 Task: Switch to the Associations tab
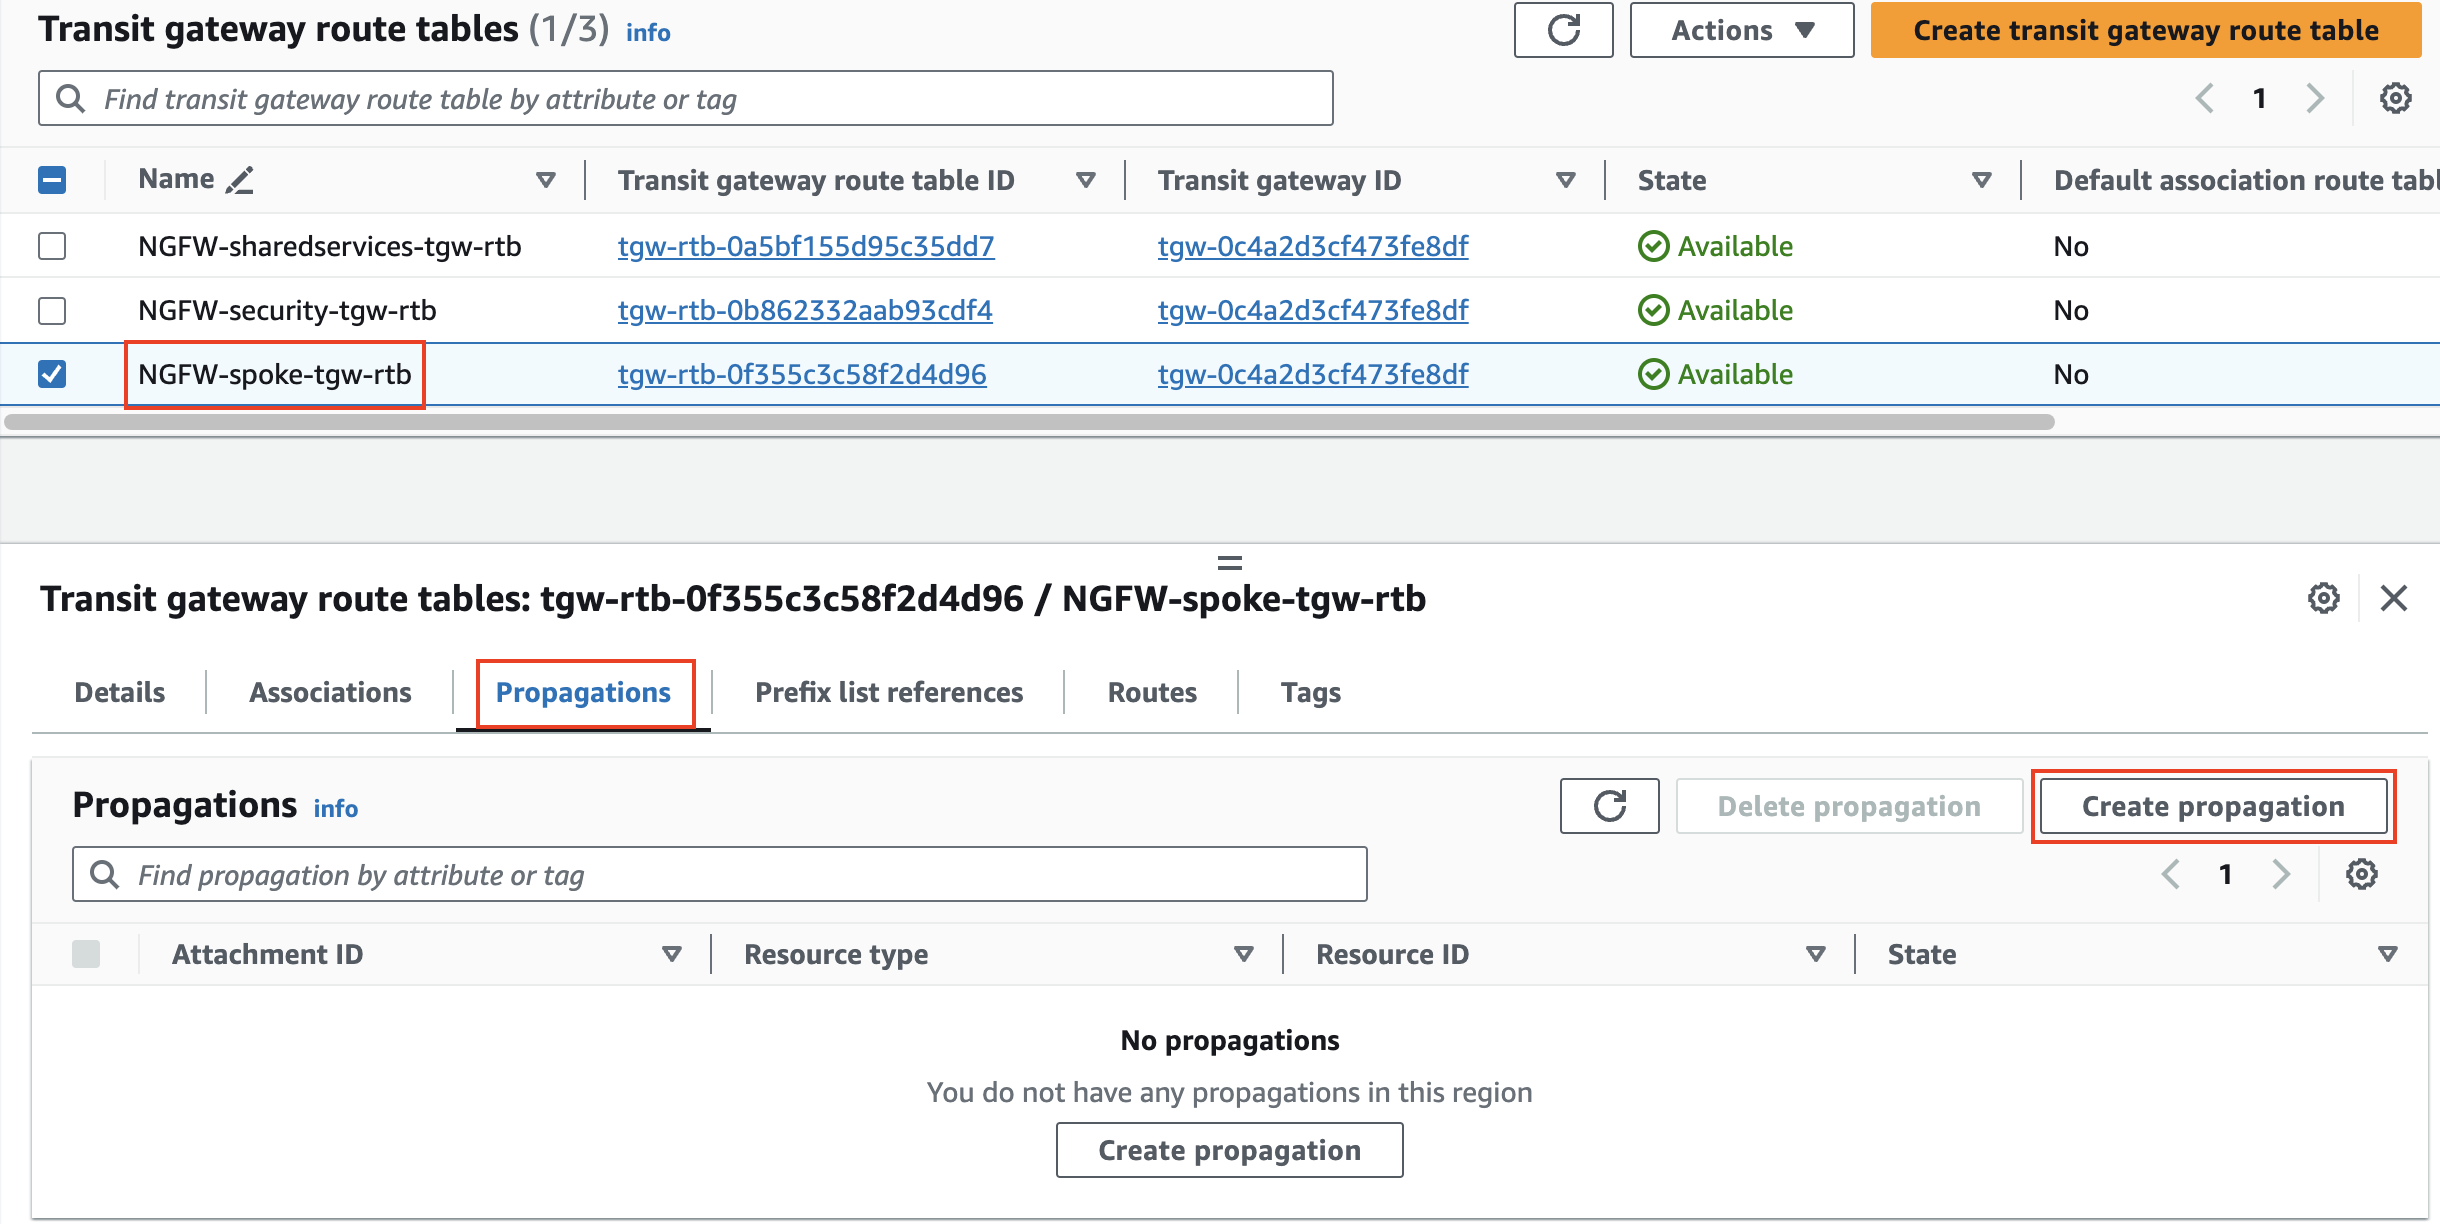tap(330, 692)
